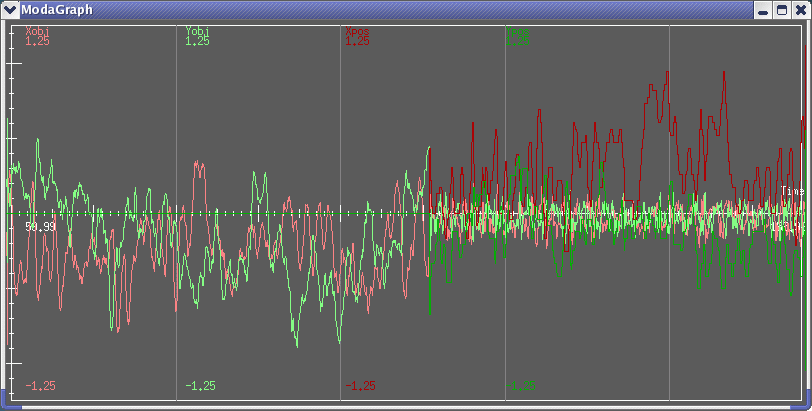Click the Xpos upper limit 1.25
The image size is (812, 411).
357,41
